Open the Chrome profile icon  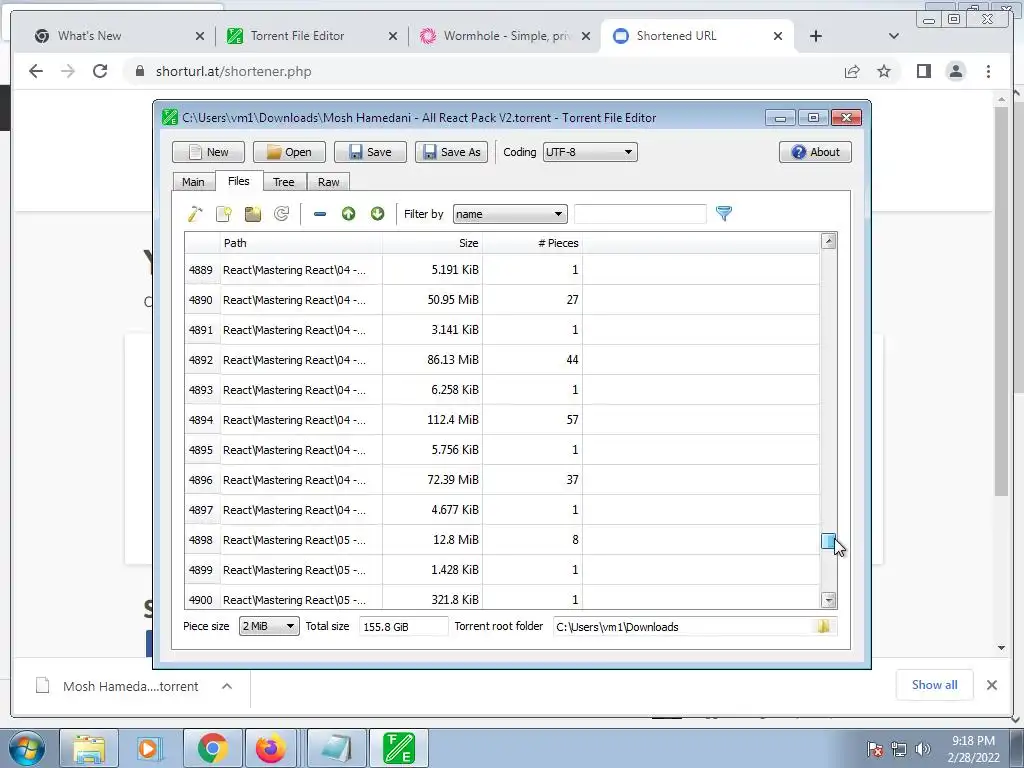click(x=956, y=71)
